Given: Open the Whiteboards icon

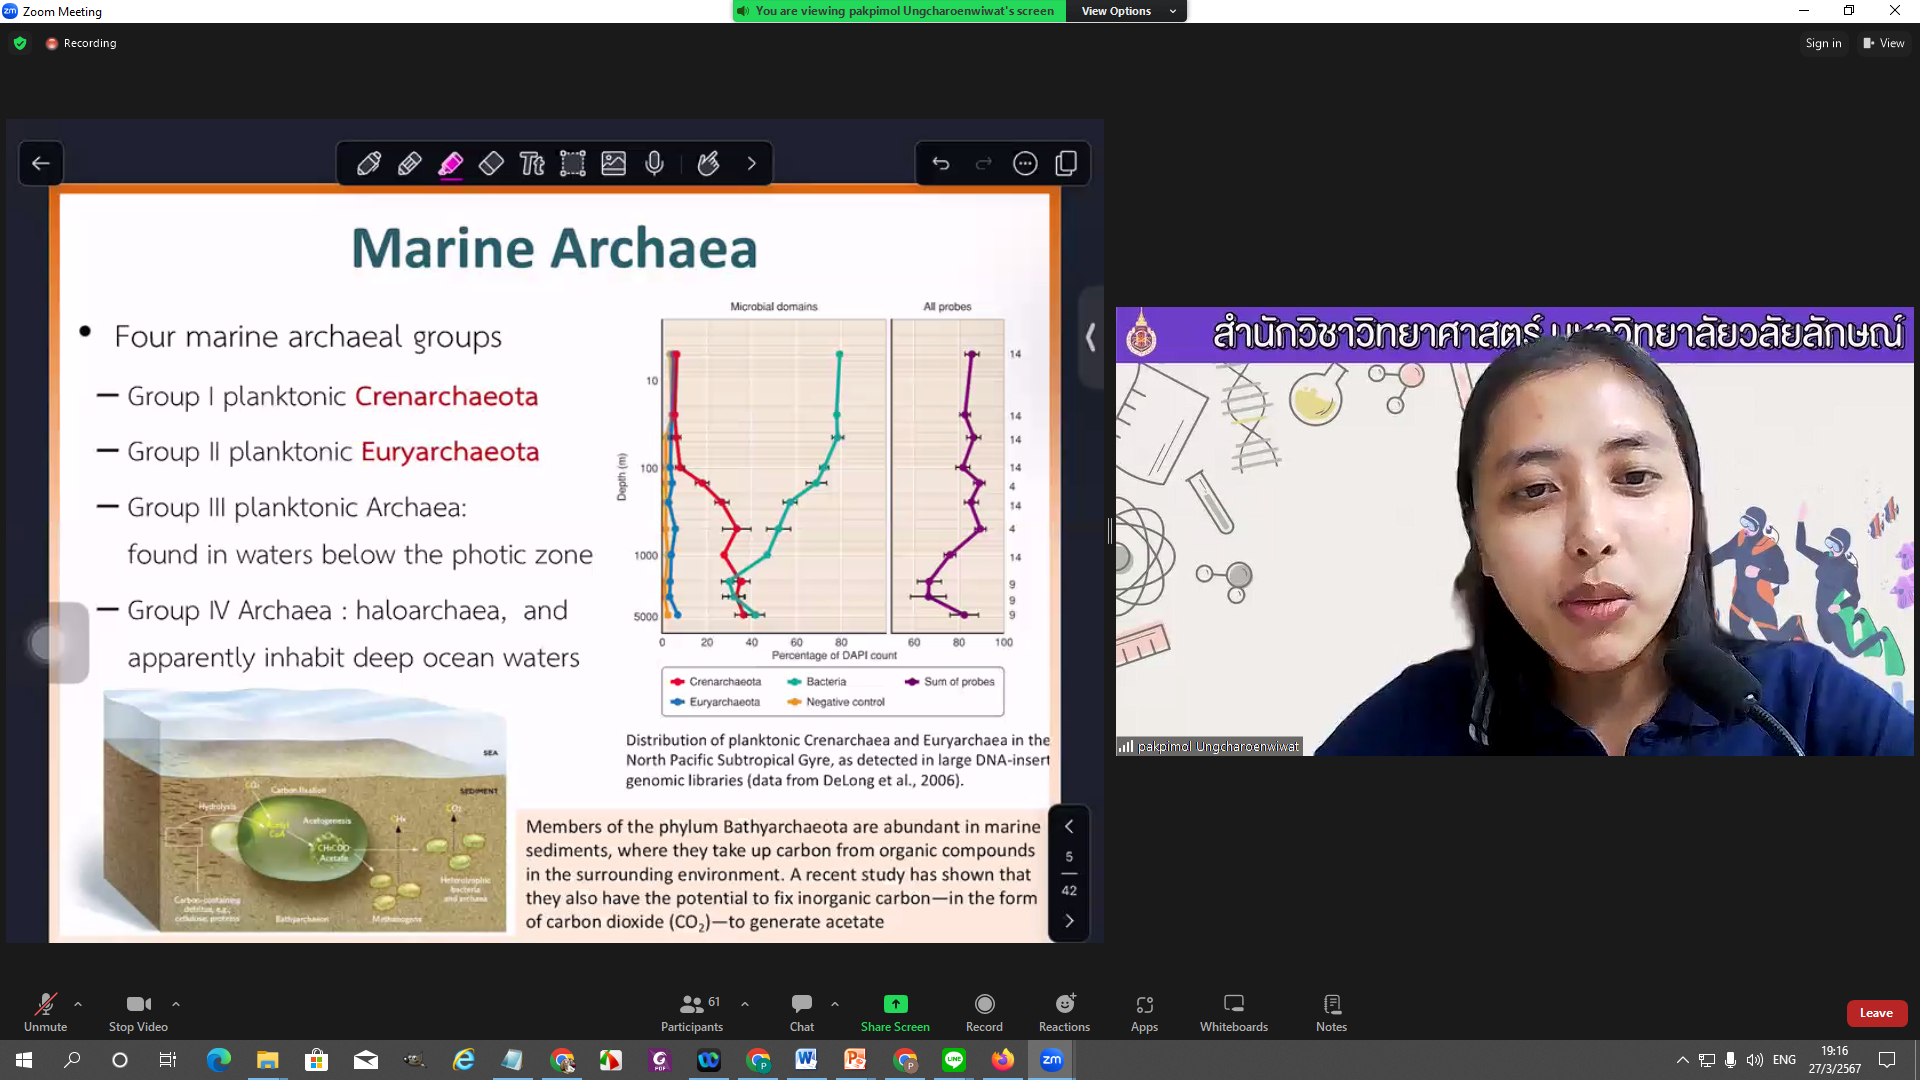Looking at the screenshot, I should pos(1233,1005).
